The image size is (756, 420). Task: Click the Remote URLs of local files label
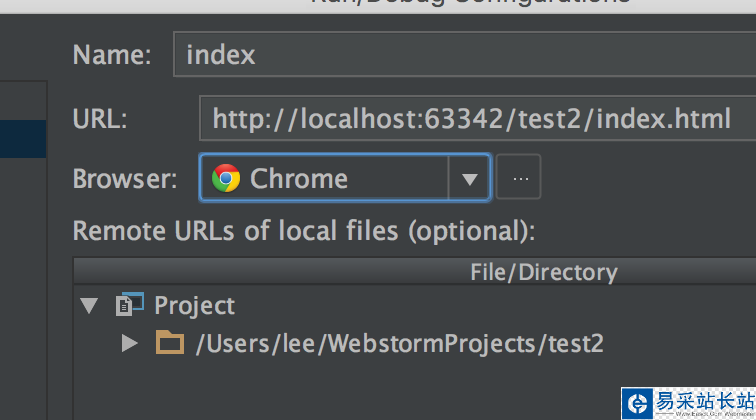point(304,231)
